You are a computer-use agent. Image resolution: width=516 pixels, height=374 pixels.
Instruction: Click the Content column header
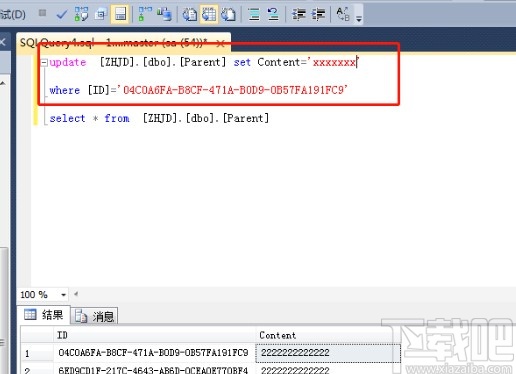point(328,335)
